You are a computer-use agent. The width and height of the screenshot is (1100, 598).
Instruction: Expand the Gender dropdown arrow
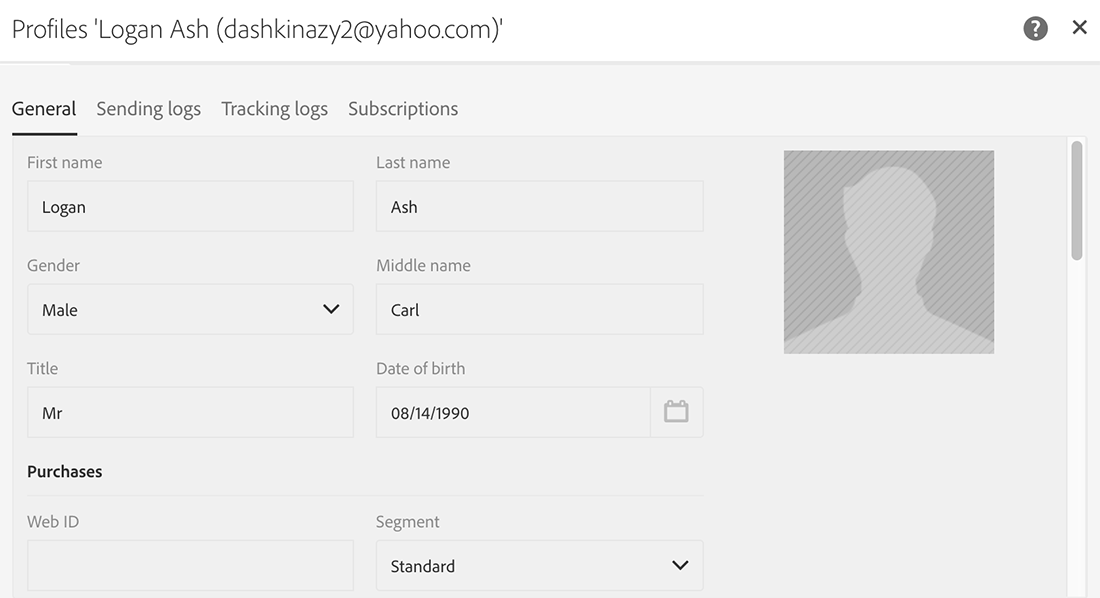pos(331,310)
